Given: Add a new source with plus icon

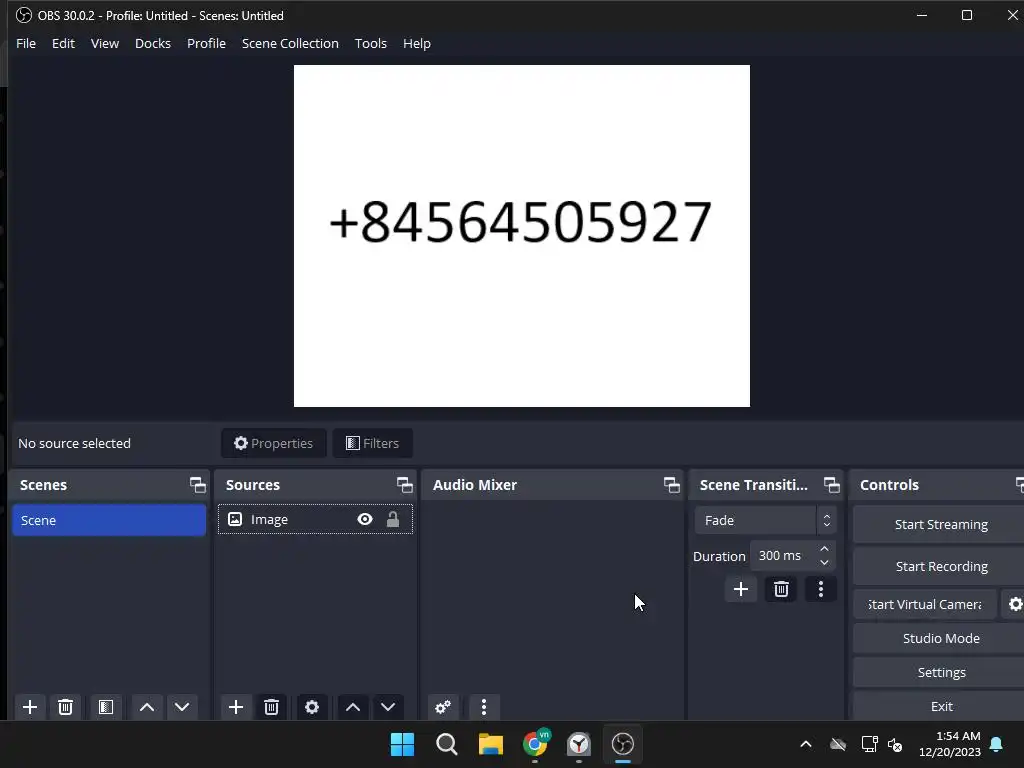Looking at the screenshot, I should (x=236, y=707).
